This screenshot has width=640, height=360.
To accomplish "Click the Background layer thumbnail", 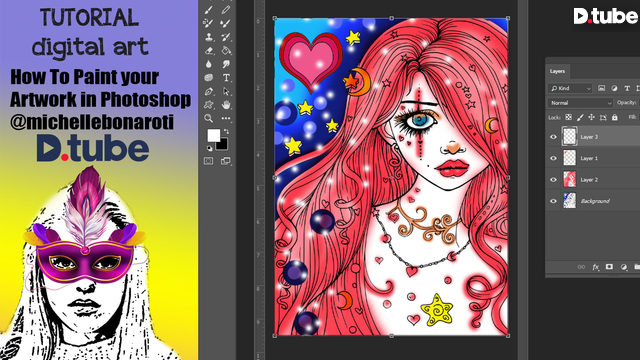I will [x=569, y=200].
